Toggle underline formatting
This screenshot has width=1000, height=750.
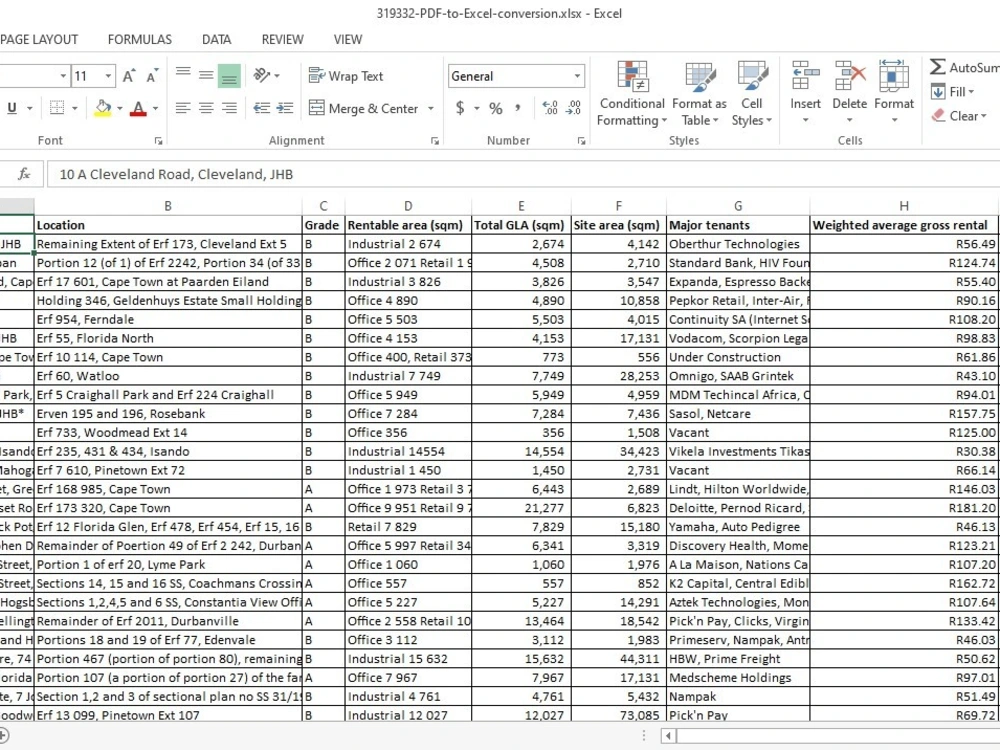[x=11, y=108]
